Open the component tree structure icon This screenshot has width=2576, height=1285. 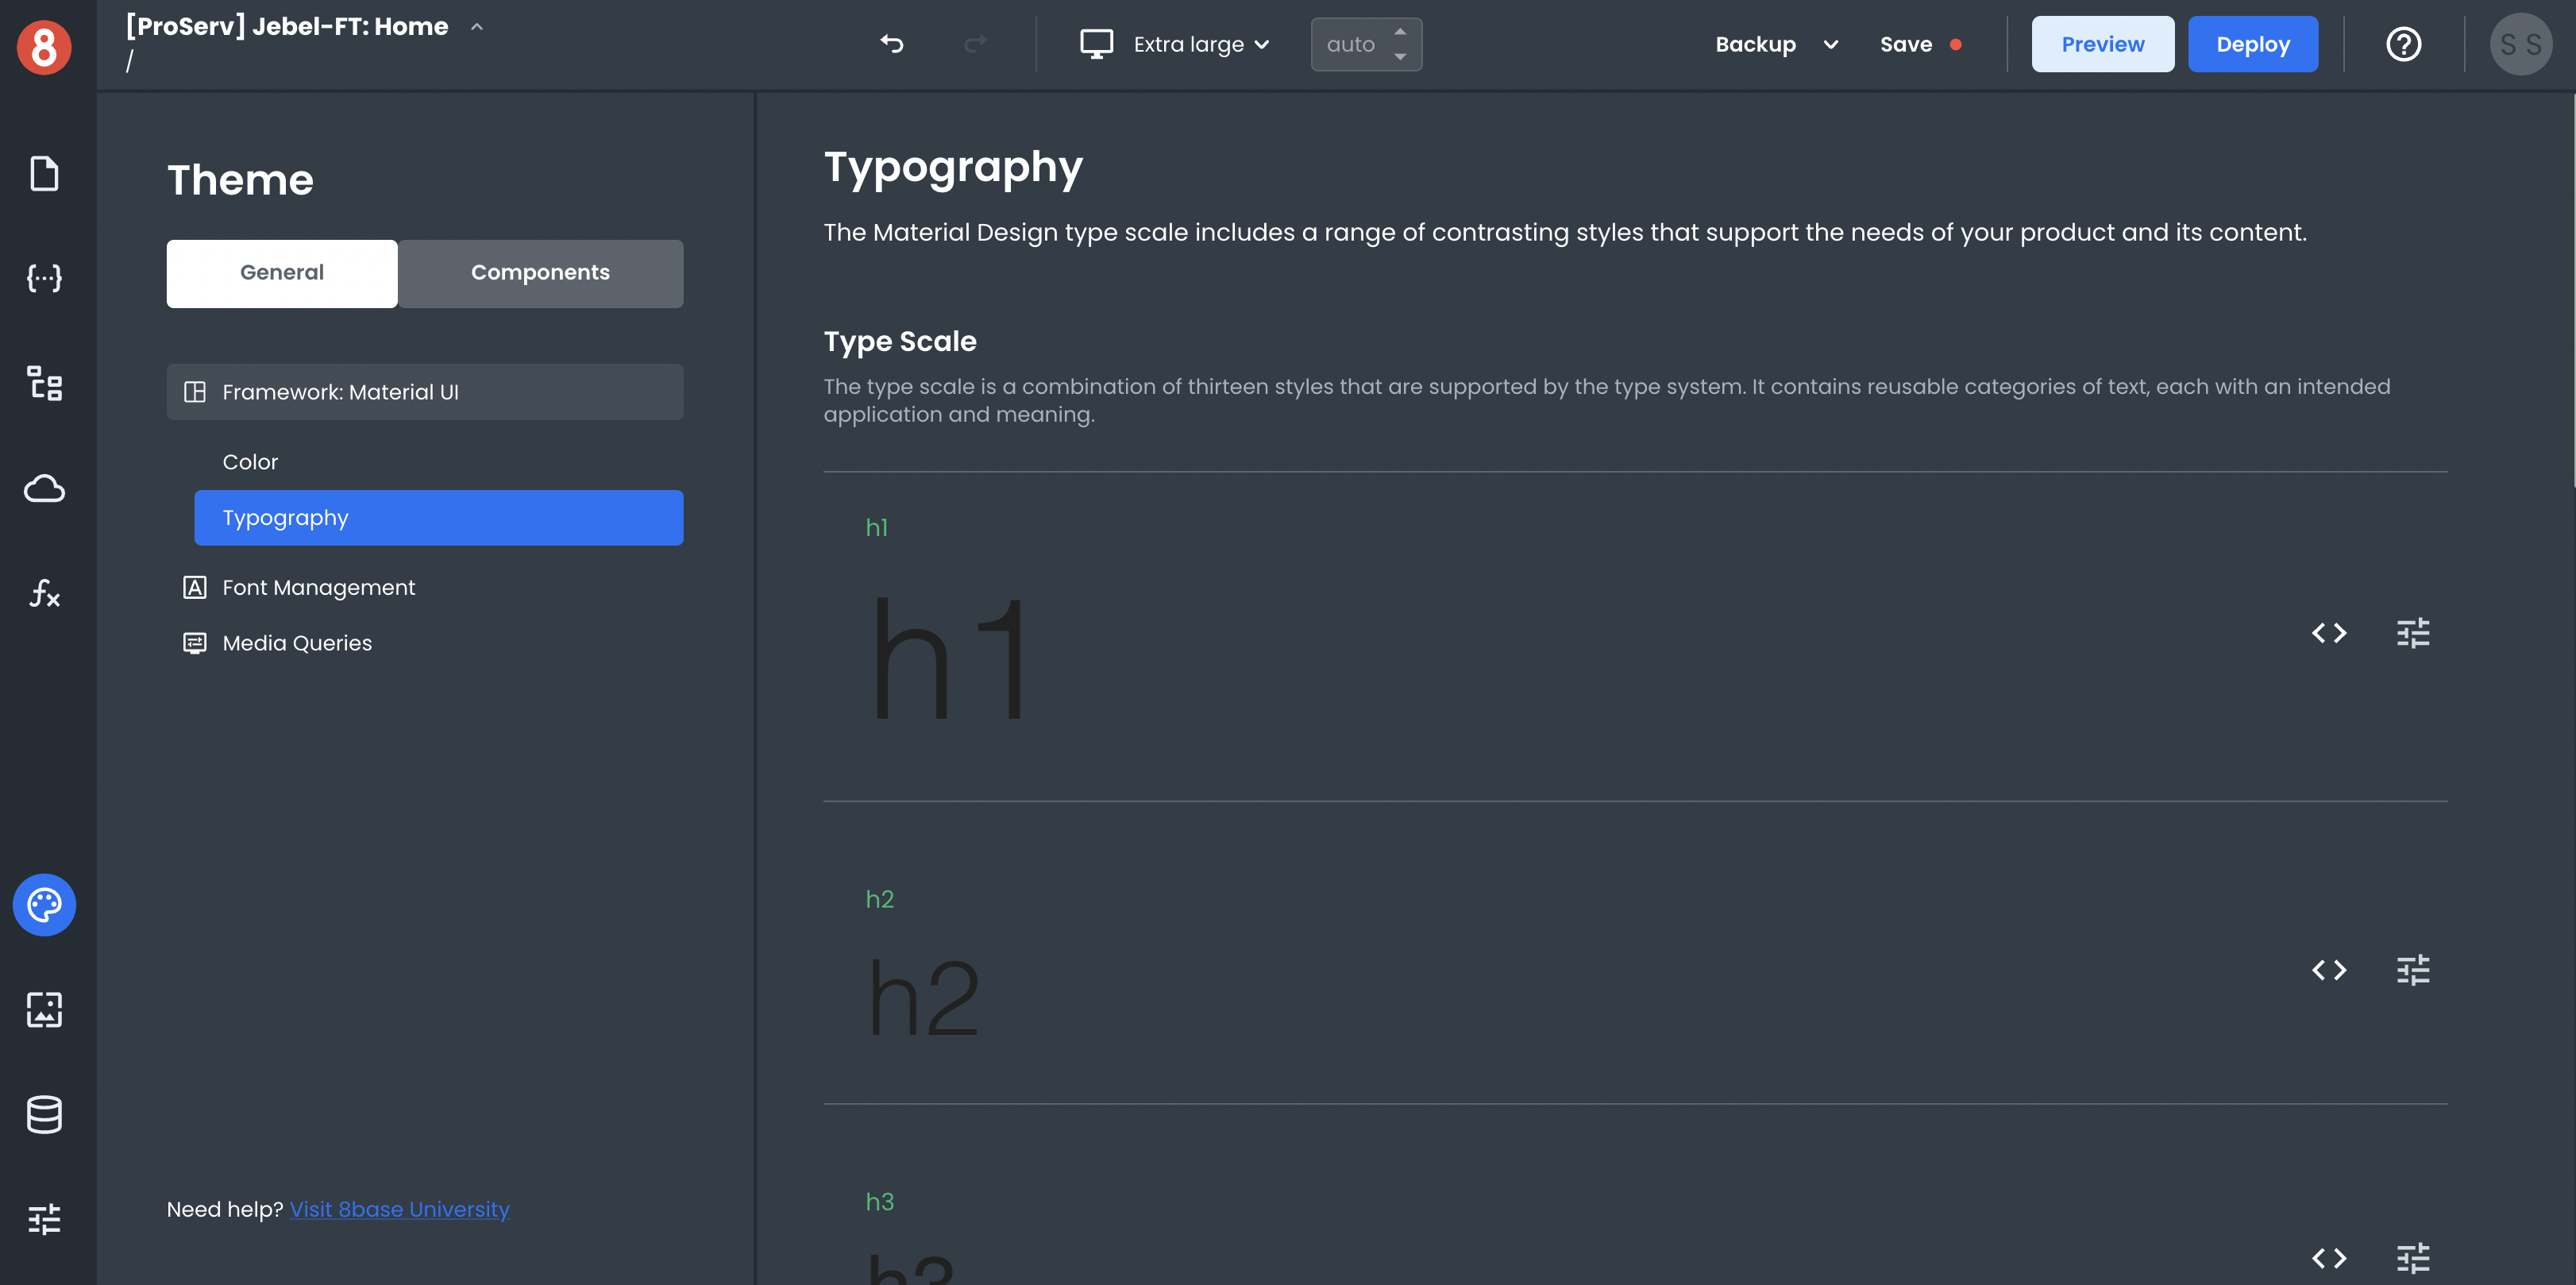pyautogui.click(x=44, y=383)
